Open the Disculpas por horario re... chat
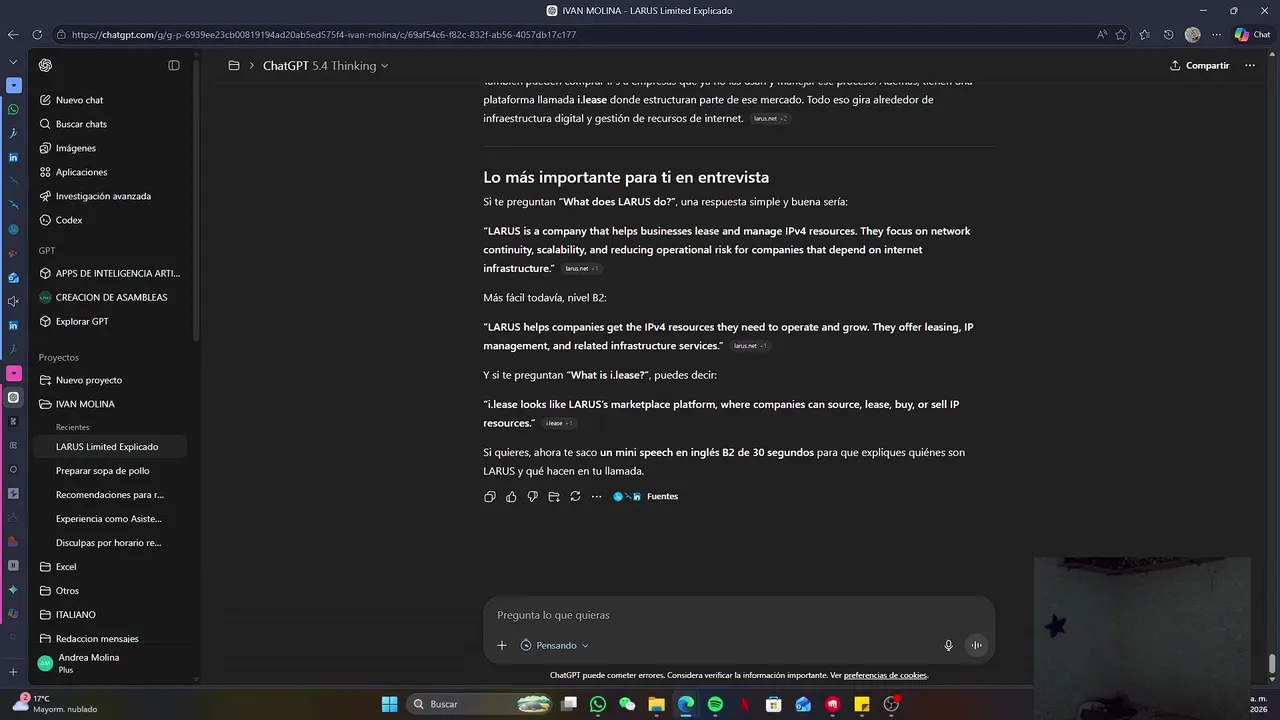The width and height of the screenshot is (1280, 720). tap(112, 542)
